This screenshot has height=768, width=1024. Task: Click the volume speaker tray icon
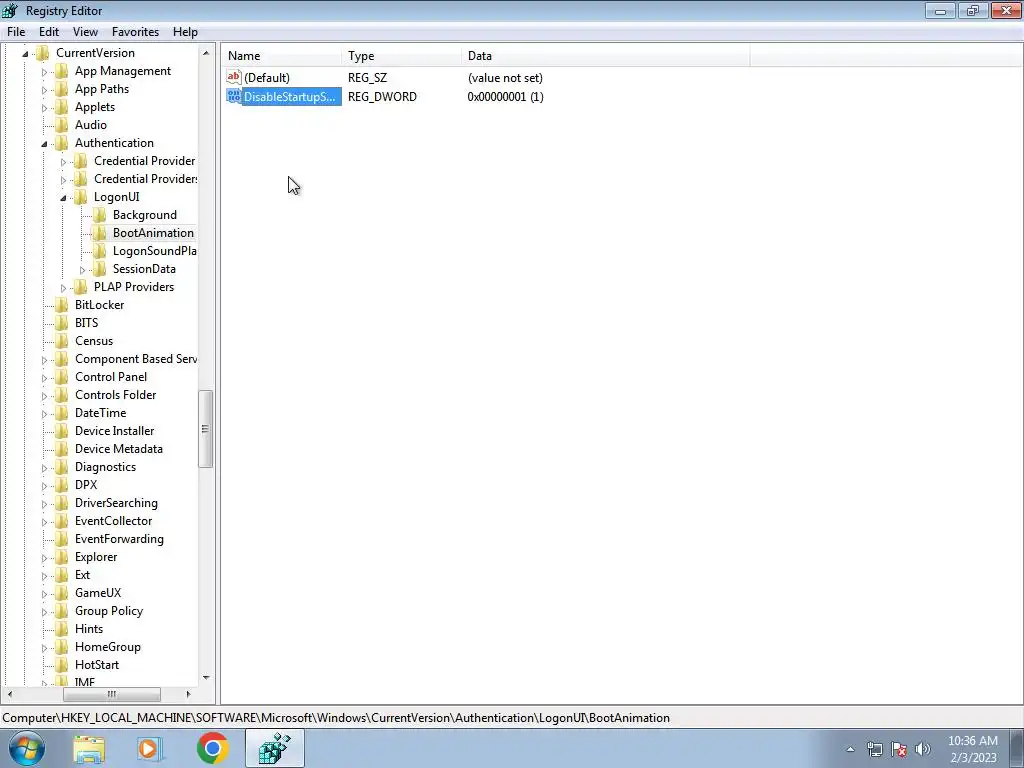click(x=923, y=750)
